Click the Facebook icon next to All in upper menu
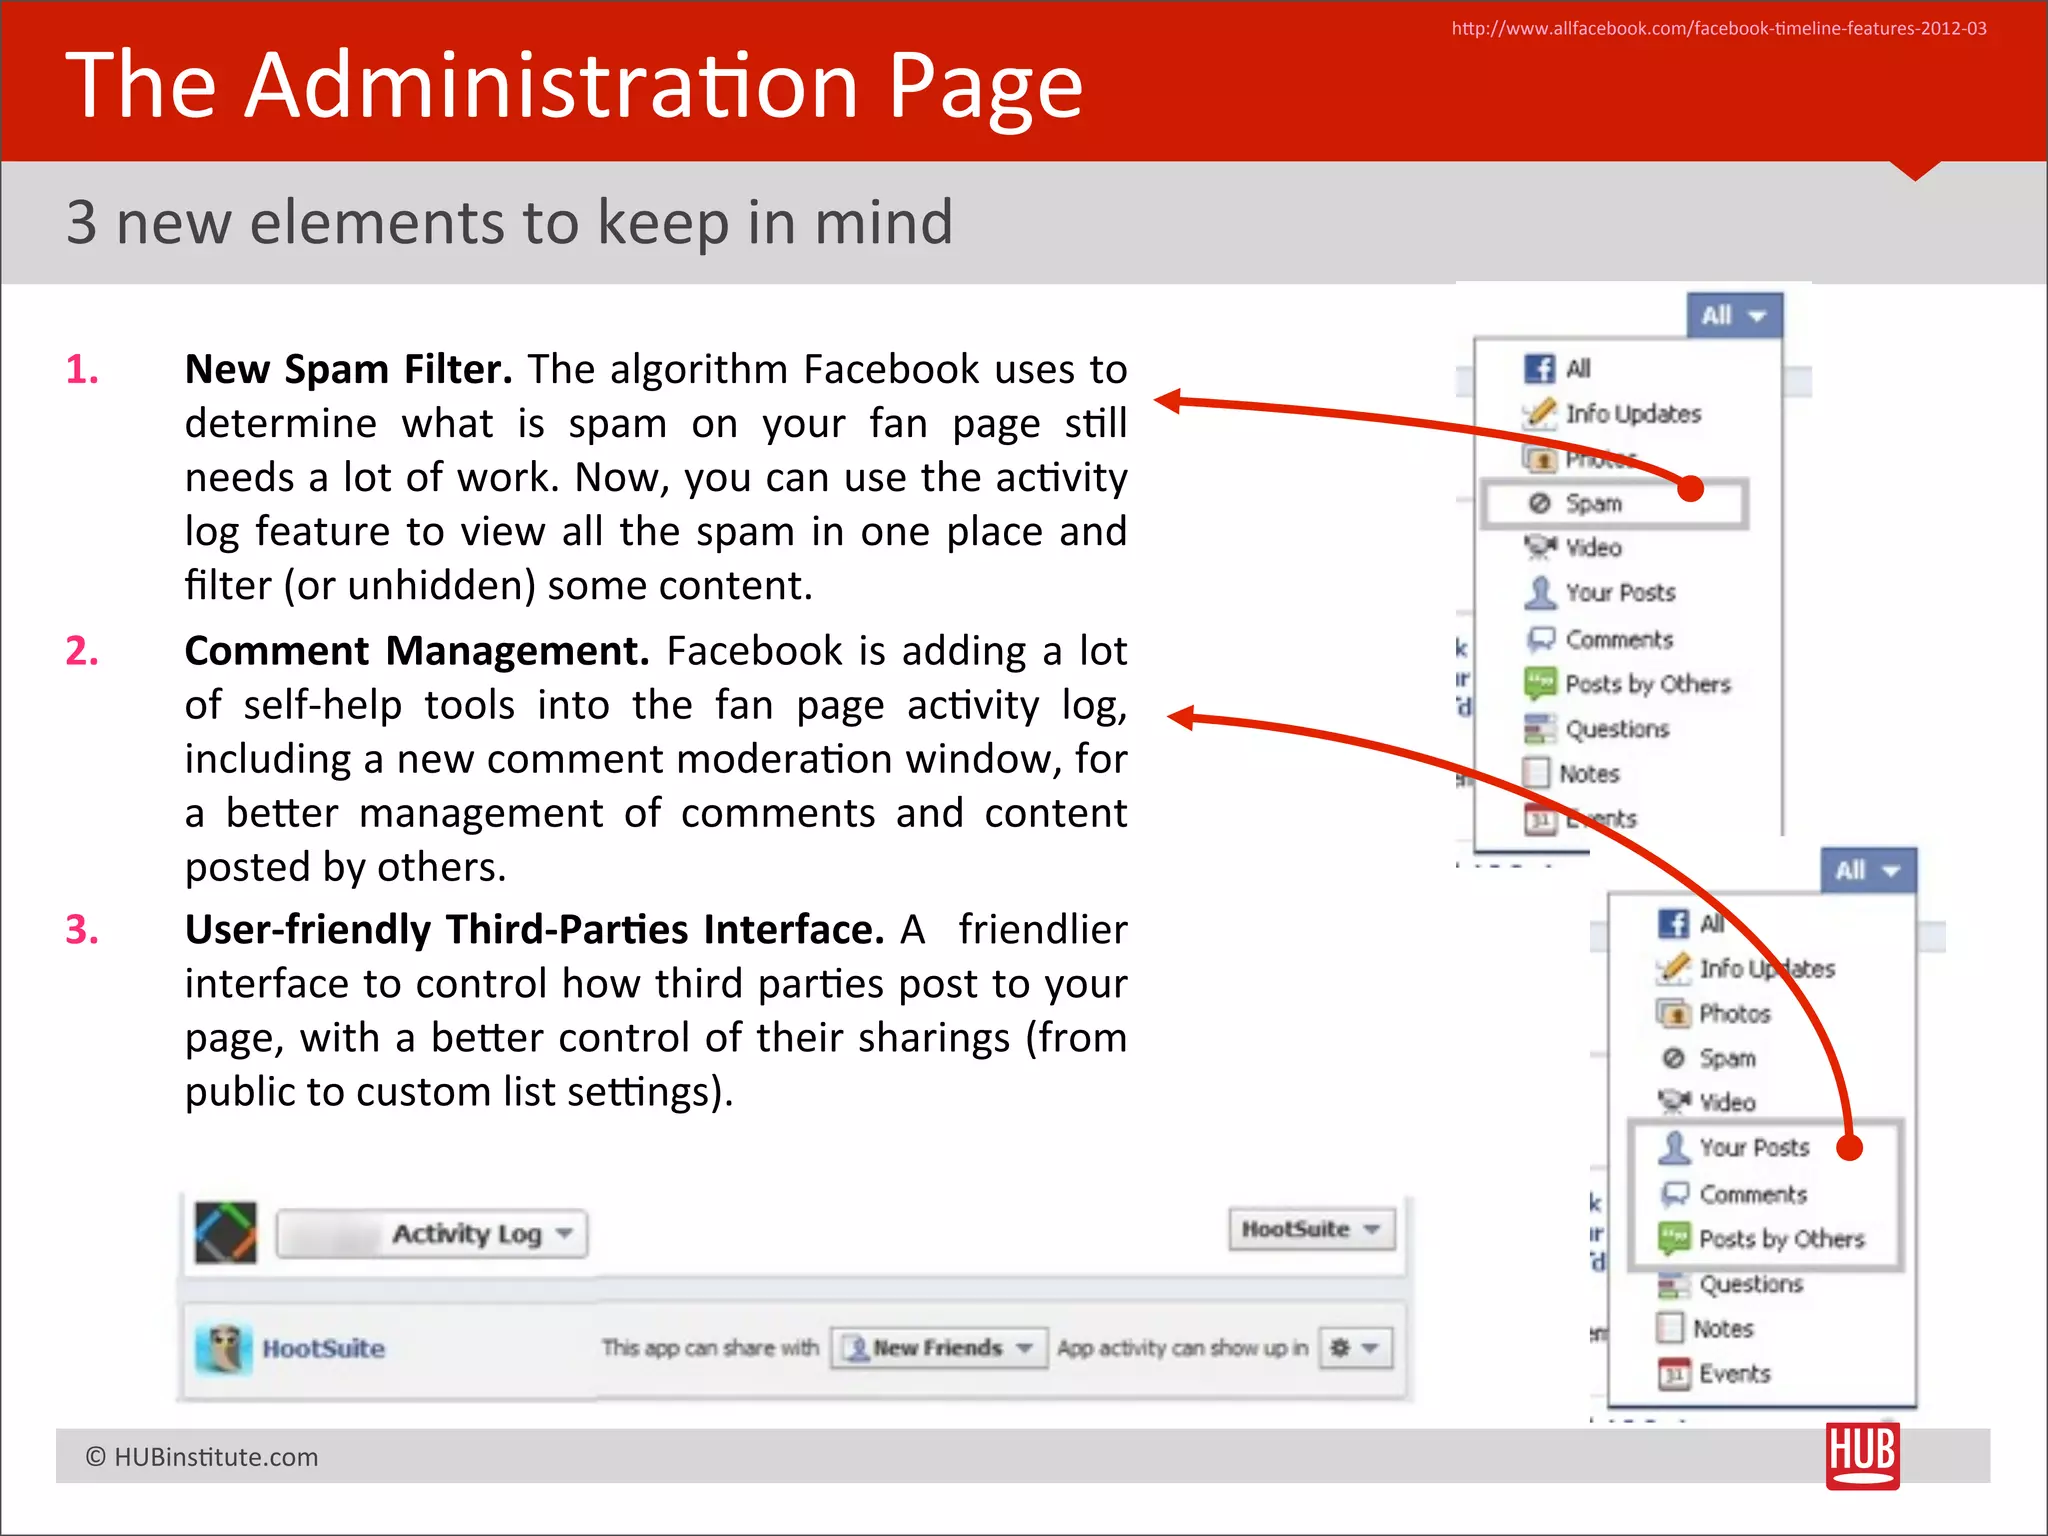This screenshot has width=2048, height=1536. pos(1540,368)
